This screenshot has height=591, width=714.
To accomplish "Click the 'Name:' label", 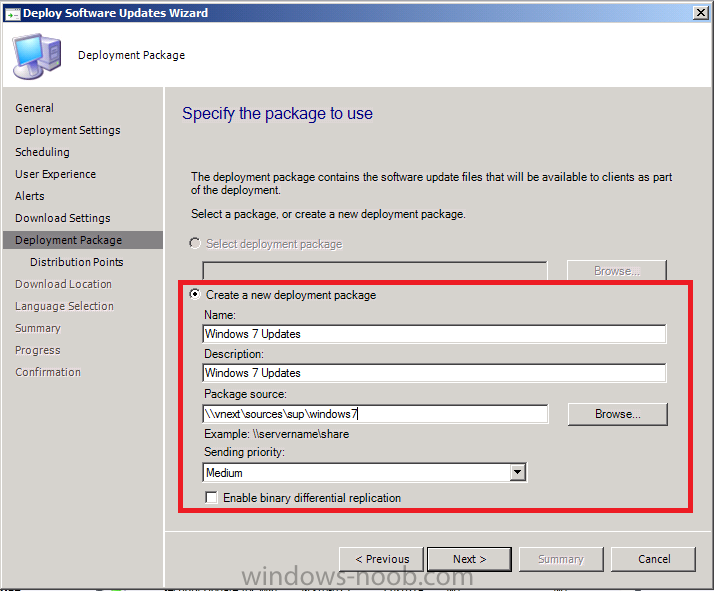I will (219, 315).
